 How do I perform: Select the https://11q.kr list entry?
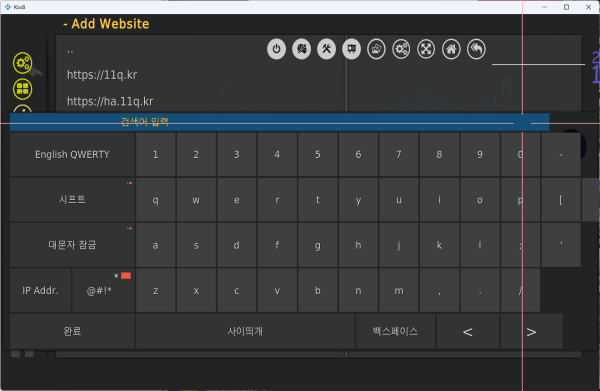pyautogui.click(x=201, y=75)
